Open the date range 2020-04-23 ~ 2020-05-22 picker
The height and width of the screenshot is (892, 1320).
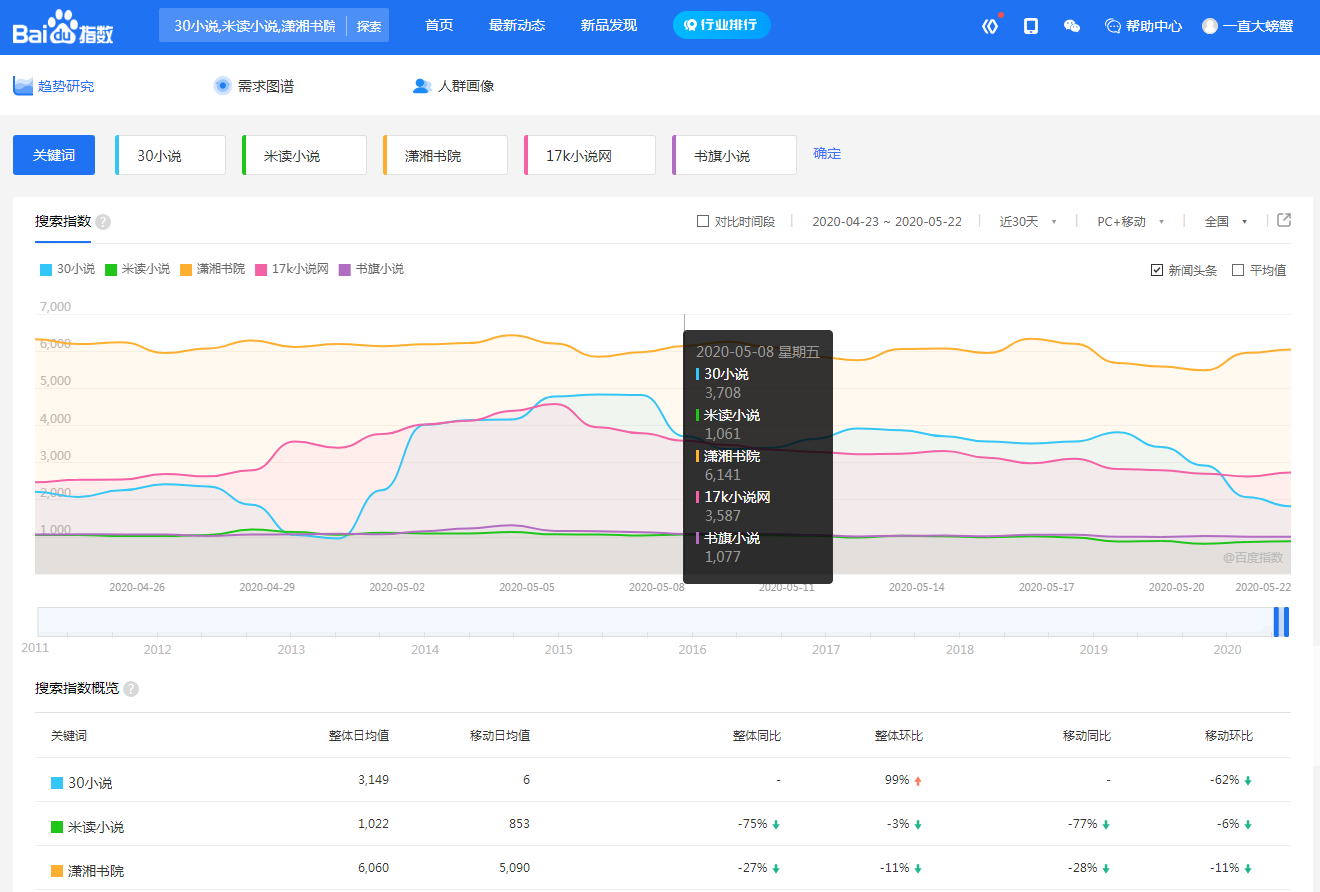[x=886, y=221]
